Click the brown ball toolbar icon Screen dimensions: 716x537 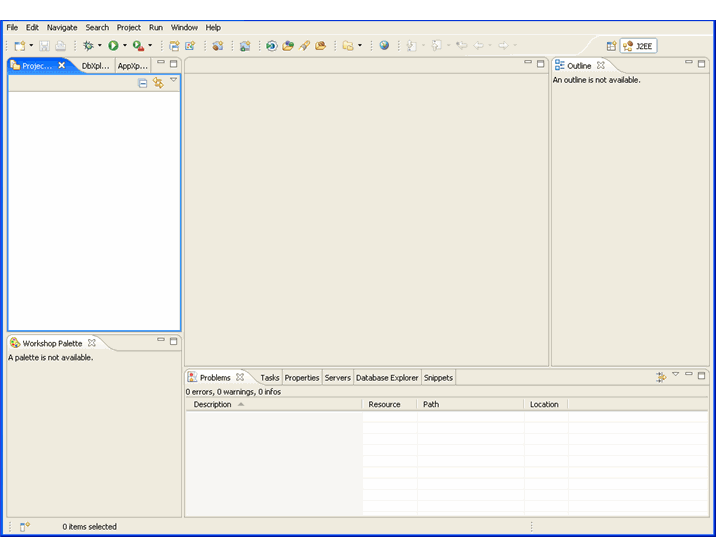pos(218,46)
